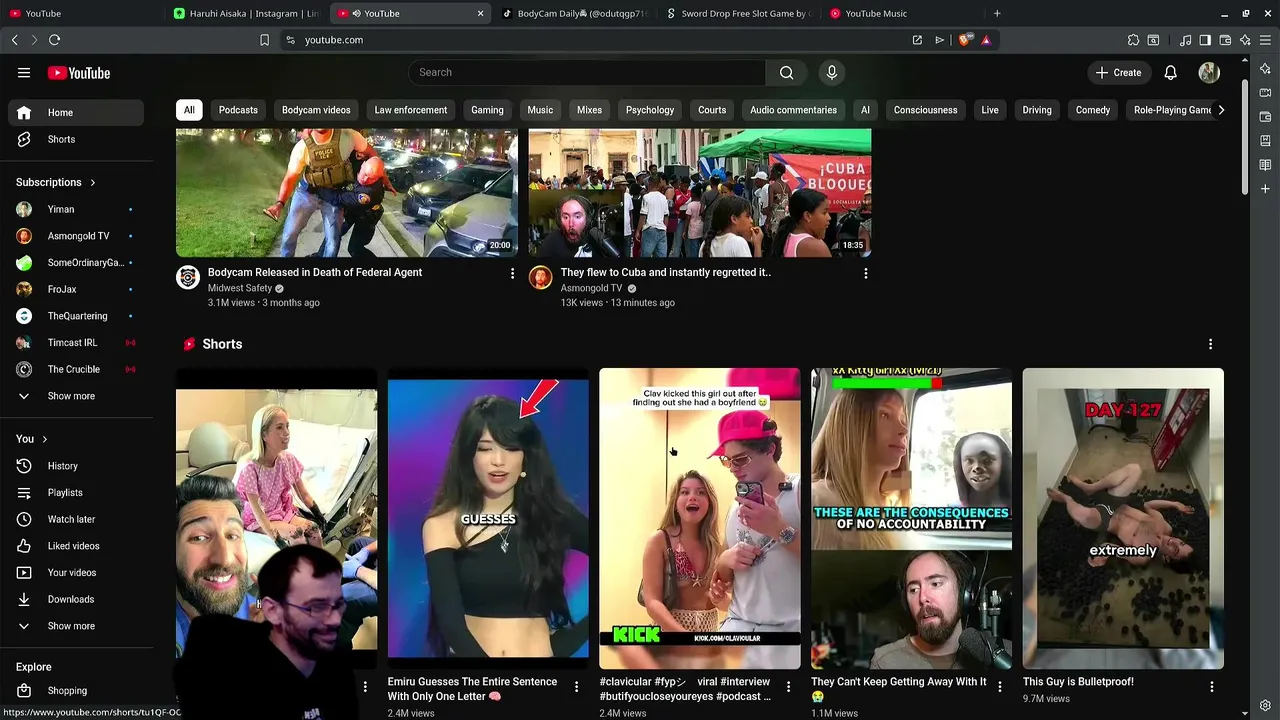This screenshot has height=720, width=1280.
Task: Open Liked videos in sidebar
Action: click(x=76, y=546)
